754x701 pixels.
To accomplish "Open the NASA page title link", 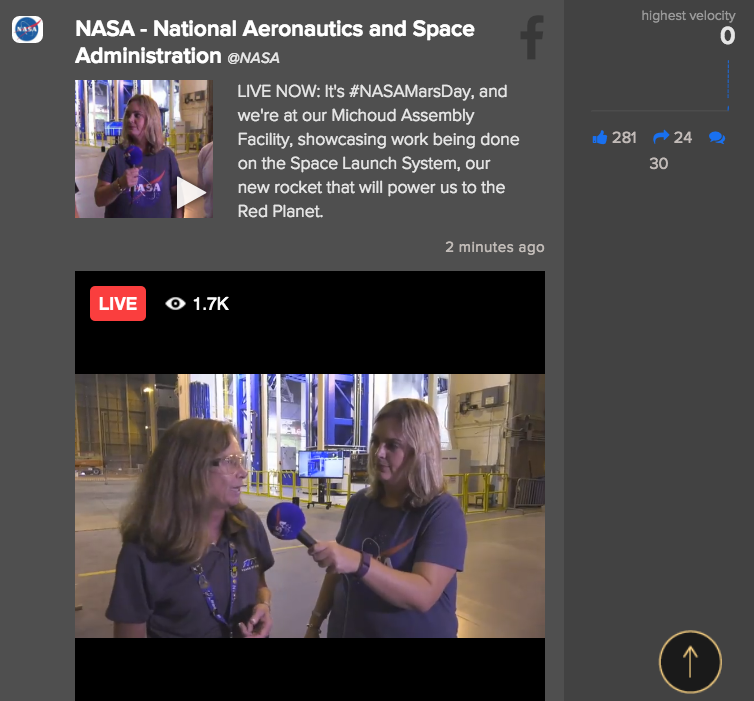I will 275,42.
